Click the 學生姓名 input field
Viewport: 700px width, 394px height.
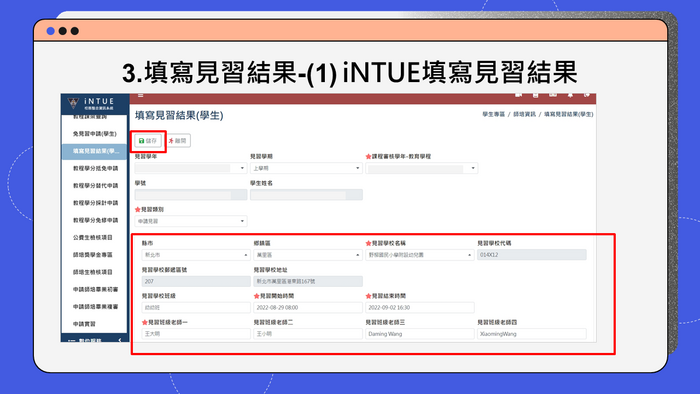point(306,195)
